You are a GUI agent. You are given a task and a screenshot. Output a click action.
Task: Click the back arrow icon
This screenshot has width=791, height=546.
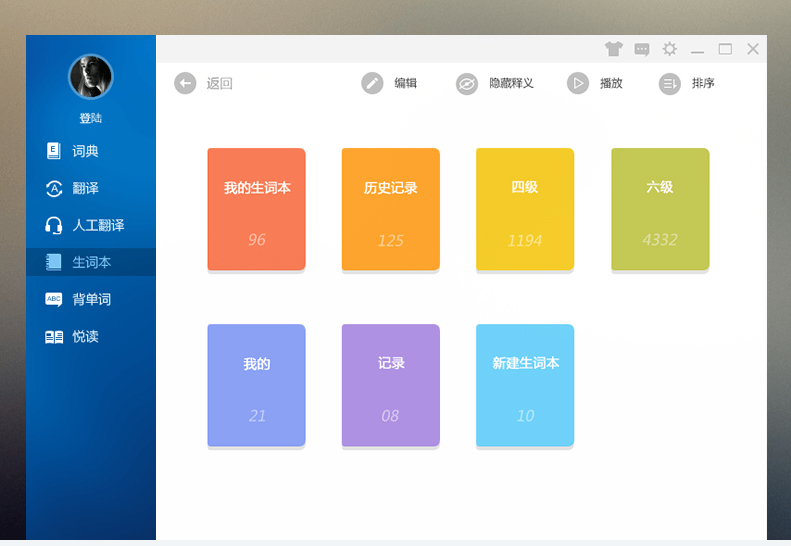(x=185, y=83)
